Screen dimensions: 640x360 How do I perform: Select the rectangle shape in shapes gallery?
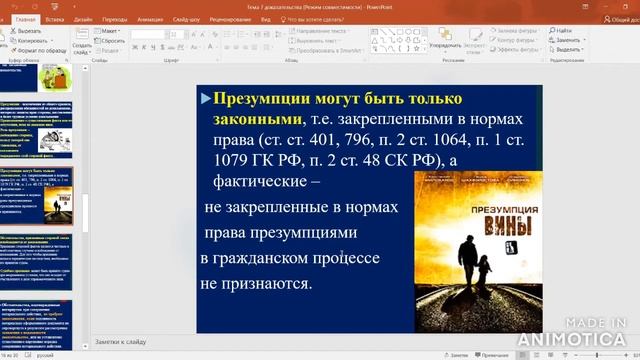(400, 31)
